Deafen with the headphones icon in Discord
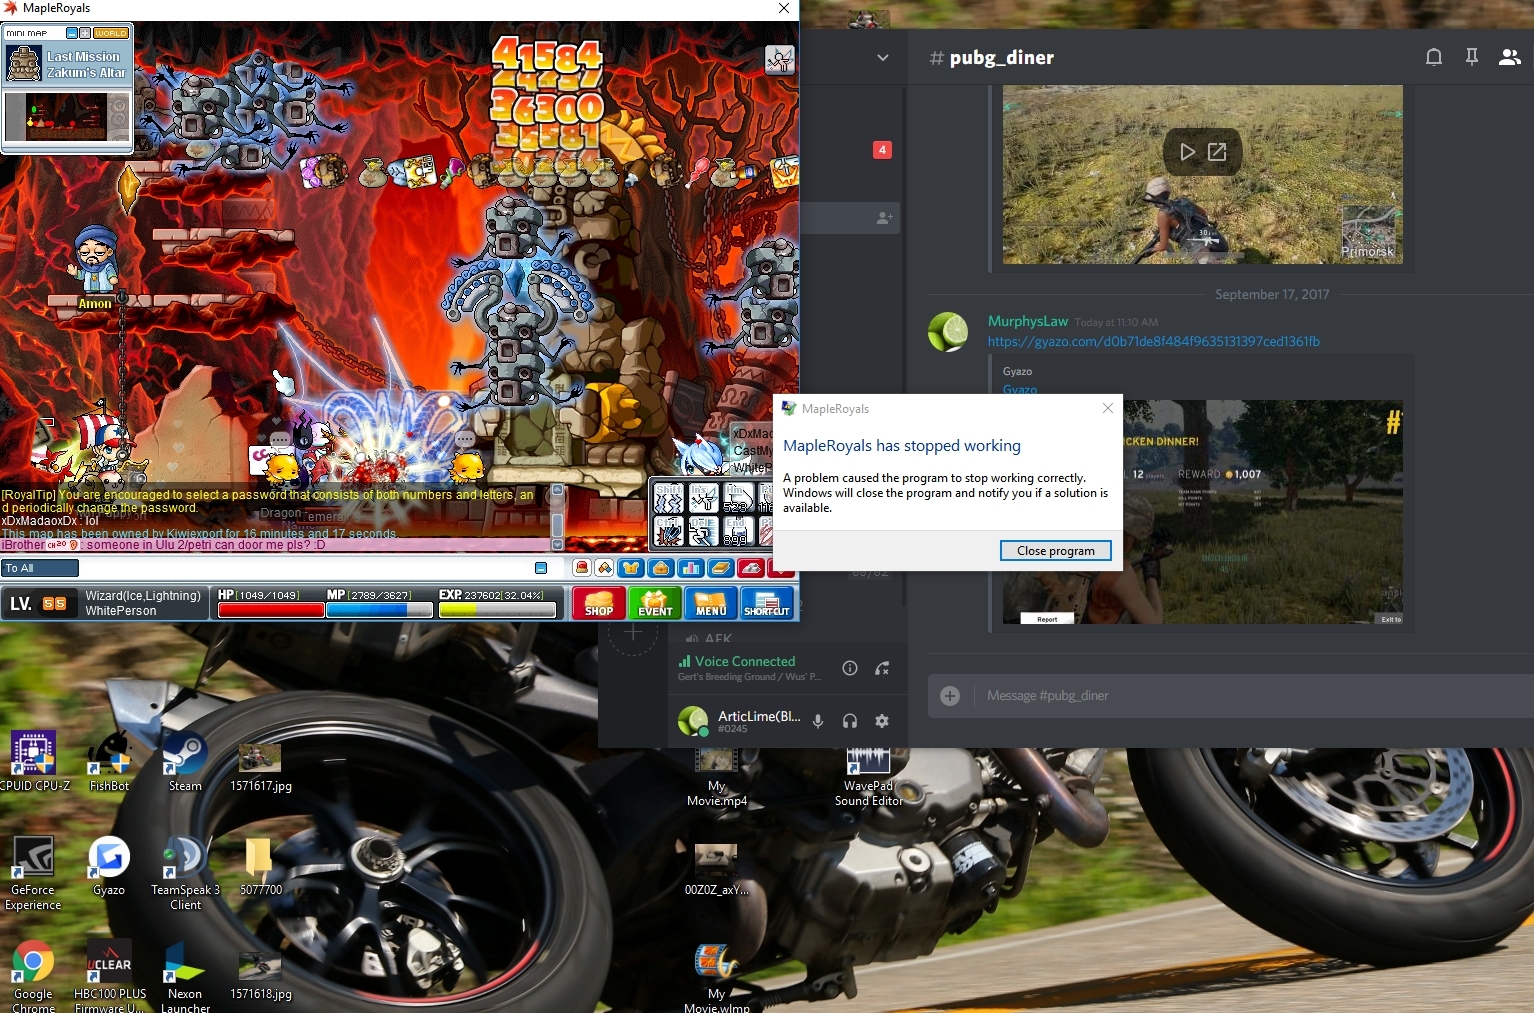The width and height of the screenshot is (1534, 1013). tap(850, 721)
